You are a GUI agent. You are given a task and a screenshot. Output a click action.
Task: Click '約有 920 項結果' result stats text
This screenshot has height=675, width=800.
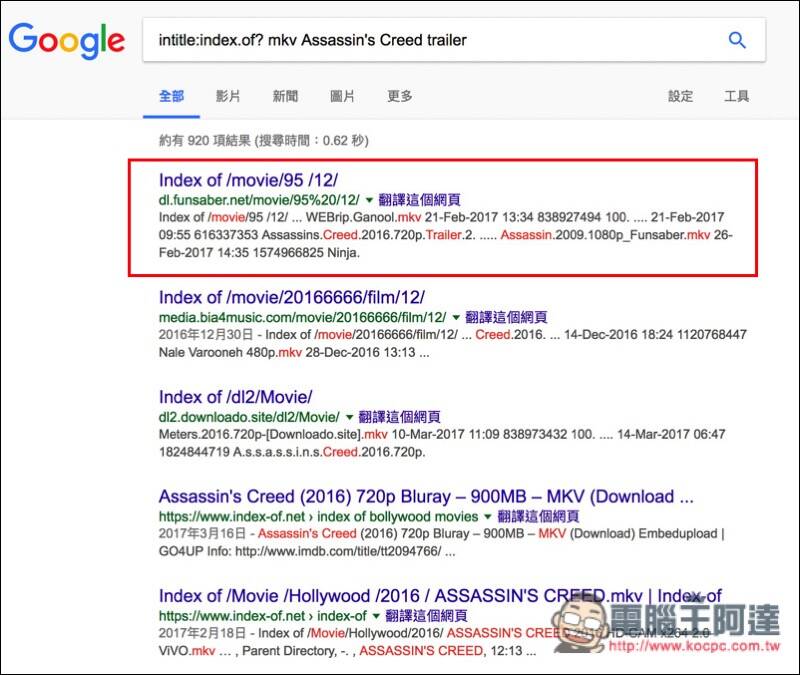pyautogui.click(x=205, y=140)
